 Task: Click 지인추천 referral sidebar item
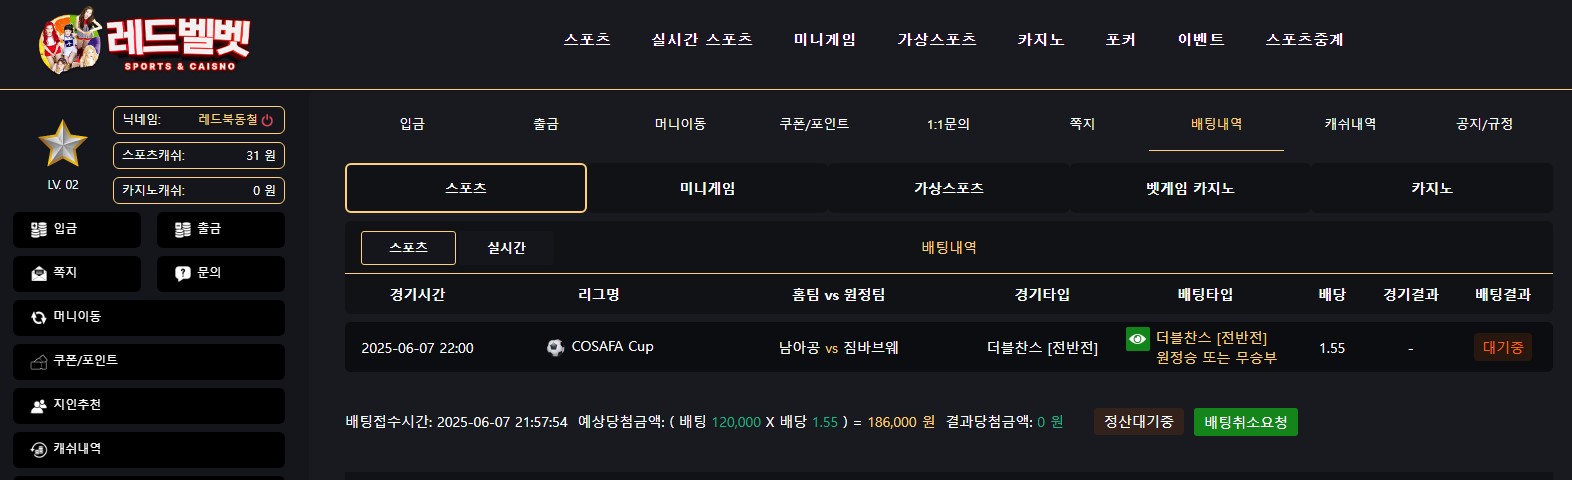149,405
